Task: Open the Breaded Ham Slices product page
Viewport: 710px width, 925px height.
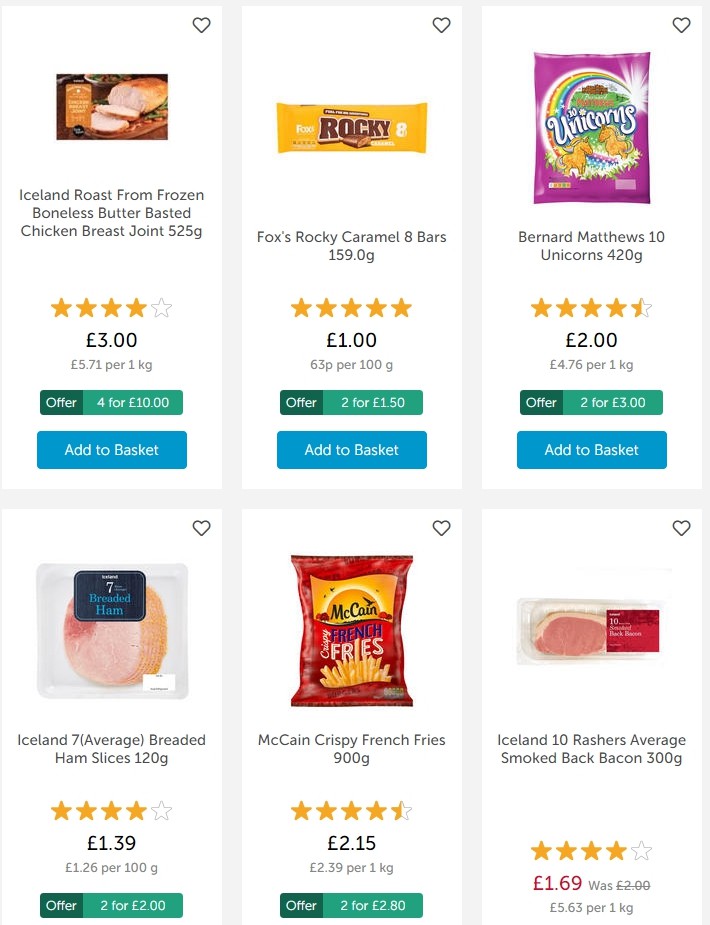Action: (x=111, y=749)
